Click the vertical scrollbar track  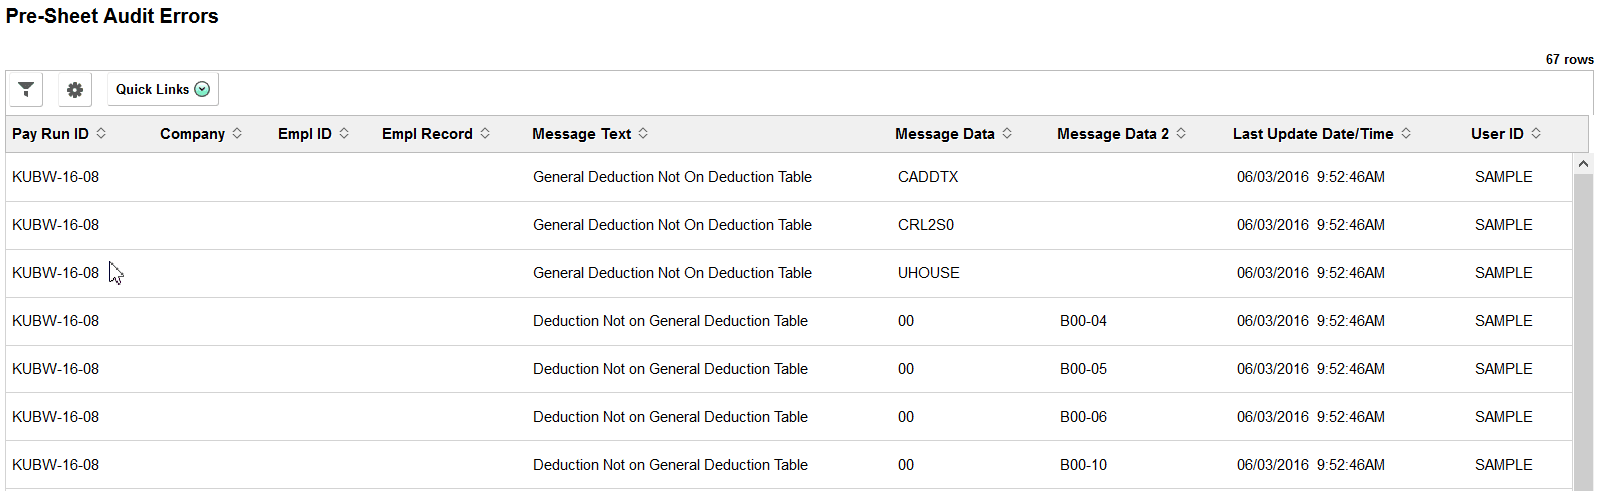pyautogui.click(x=1583, y=330)
